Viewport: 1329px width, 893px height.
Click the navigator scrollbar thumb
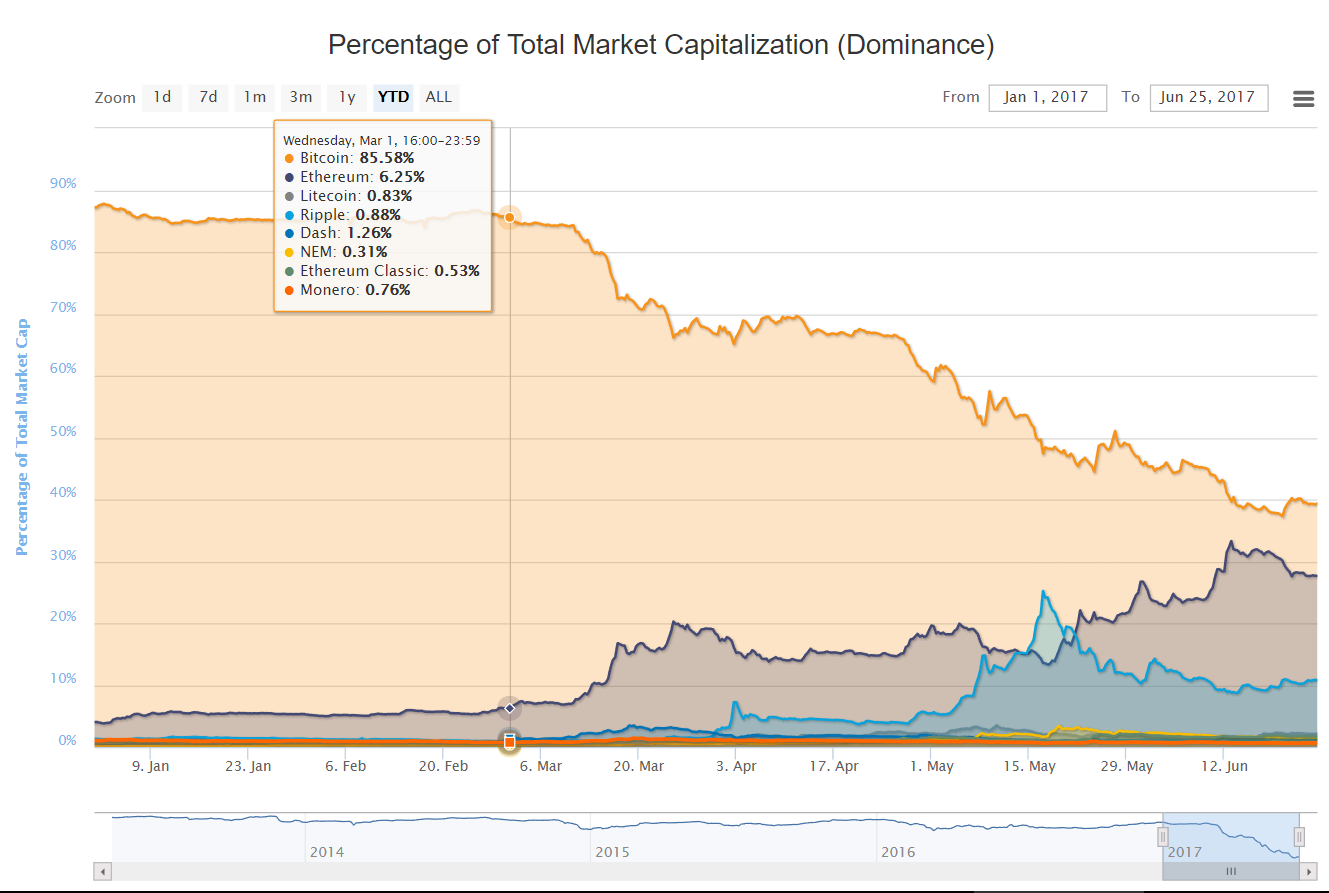[x=1231, y=871]
